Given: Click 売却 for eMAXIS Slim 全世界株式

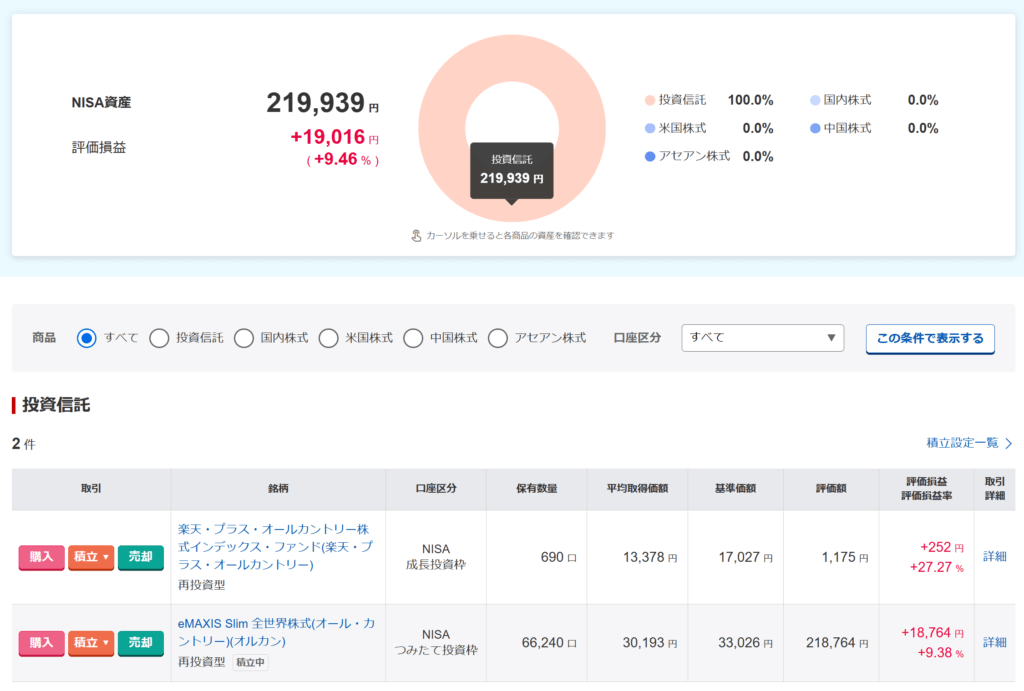Looking at the screenshot, I should (x=140, y=643).
